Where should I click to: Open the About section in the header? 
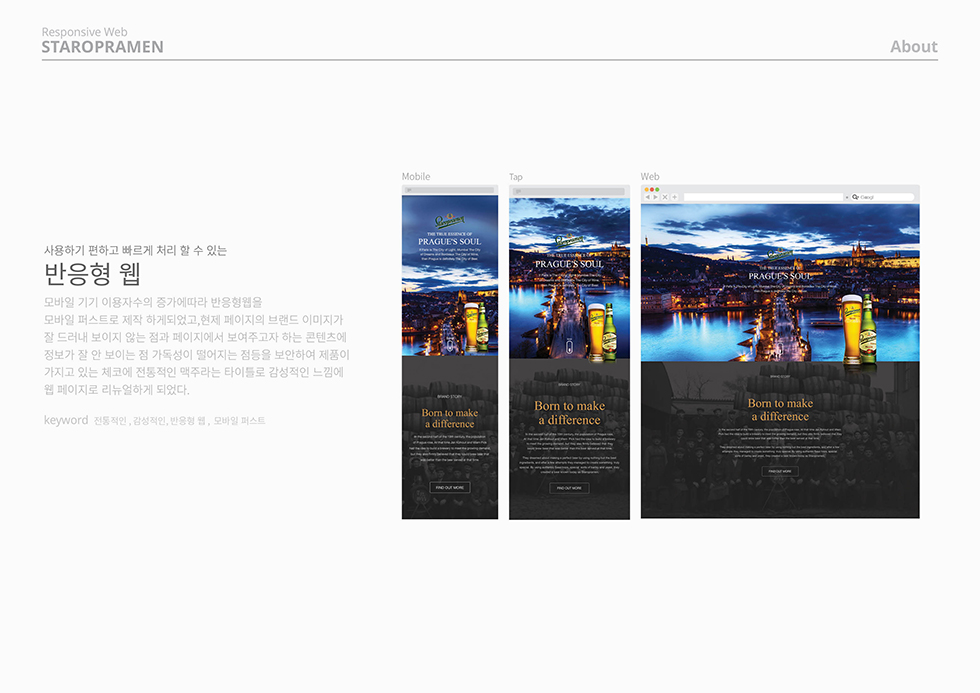913,46
